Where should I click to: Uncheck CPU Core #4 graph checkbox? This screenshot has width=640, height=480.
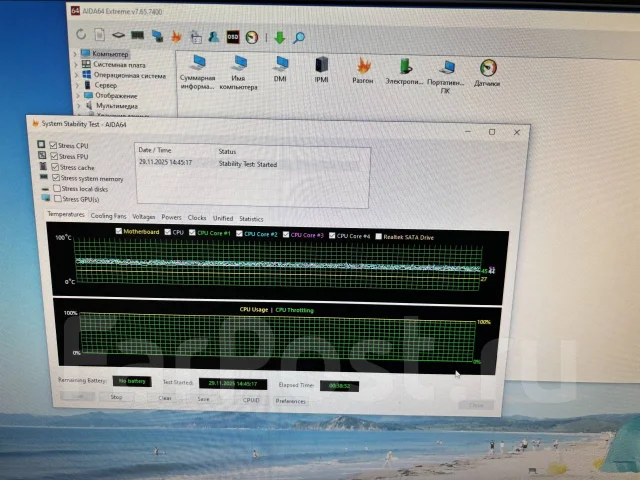pyautogui.click(x=332, y=235)
